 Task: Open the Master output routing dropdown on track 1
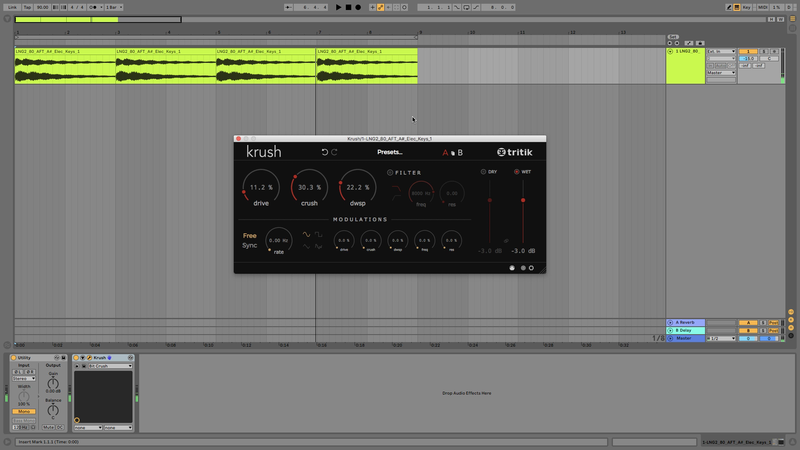(721, 73)
